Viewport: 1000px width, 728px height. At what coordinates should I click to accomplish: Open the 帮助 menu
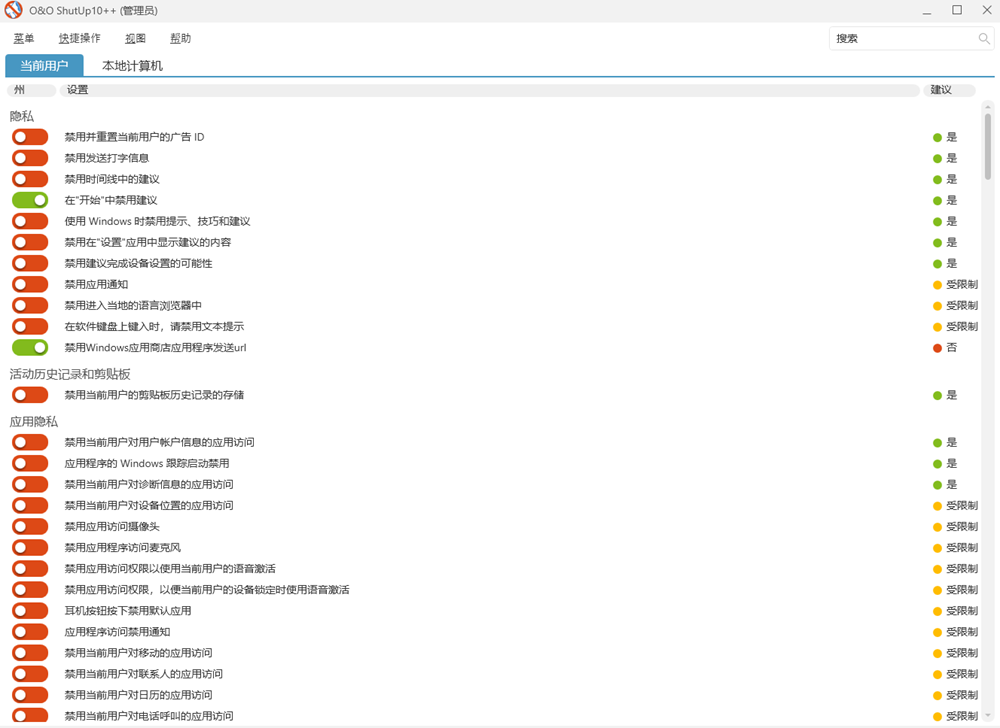[180, 39]
